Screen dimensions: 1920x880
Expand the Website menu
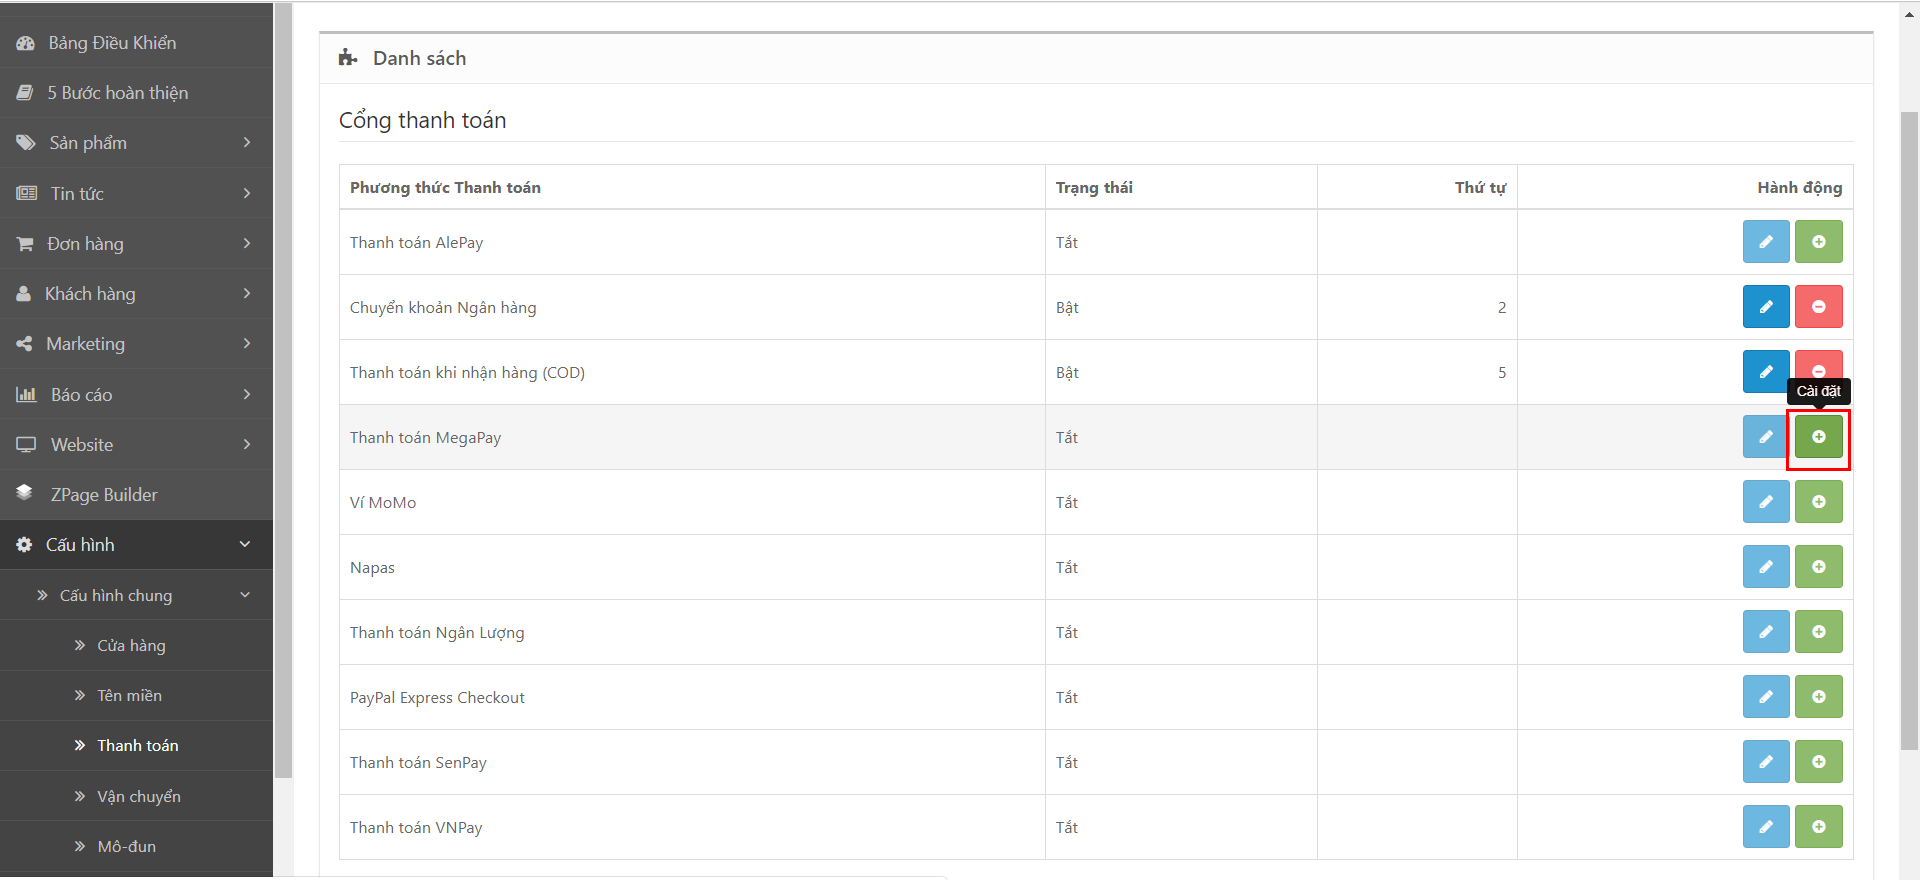(136, 445)
